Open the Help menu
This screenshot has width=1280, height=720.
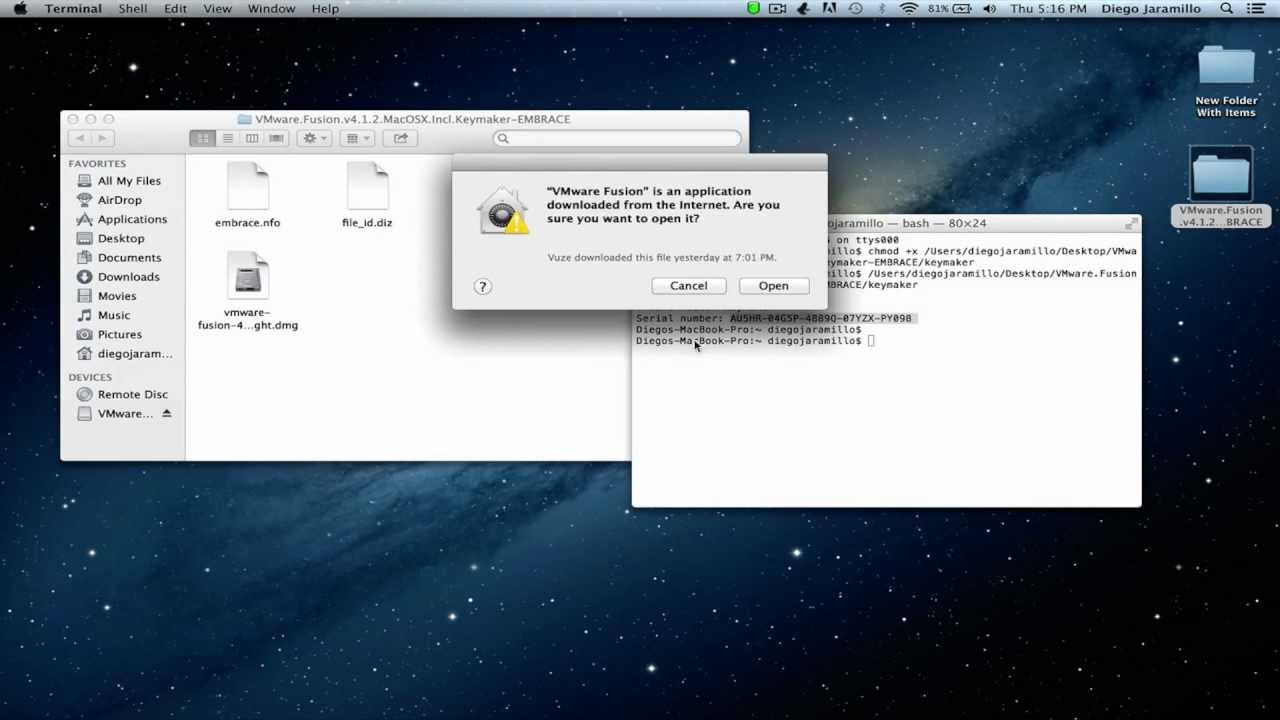point(325,9)
